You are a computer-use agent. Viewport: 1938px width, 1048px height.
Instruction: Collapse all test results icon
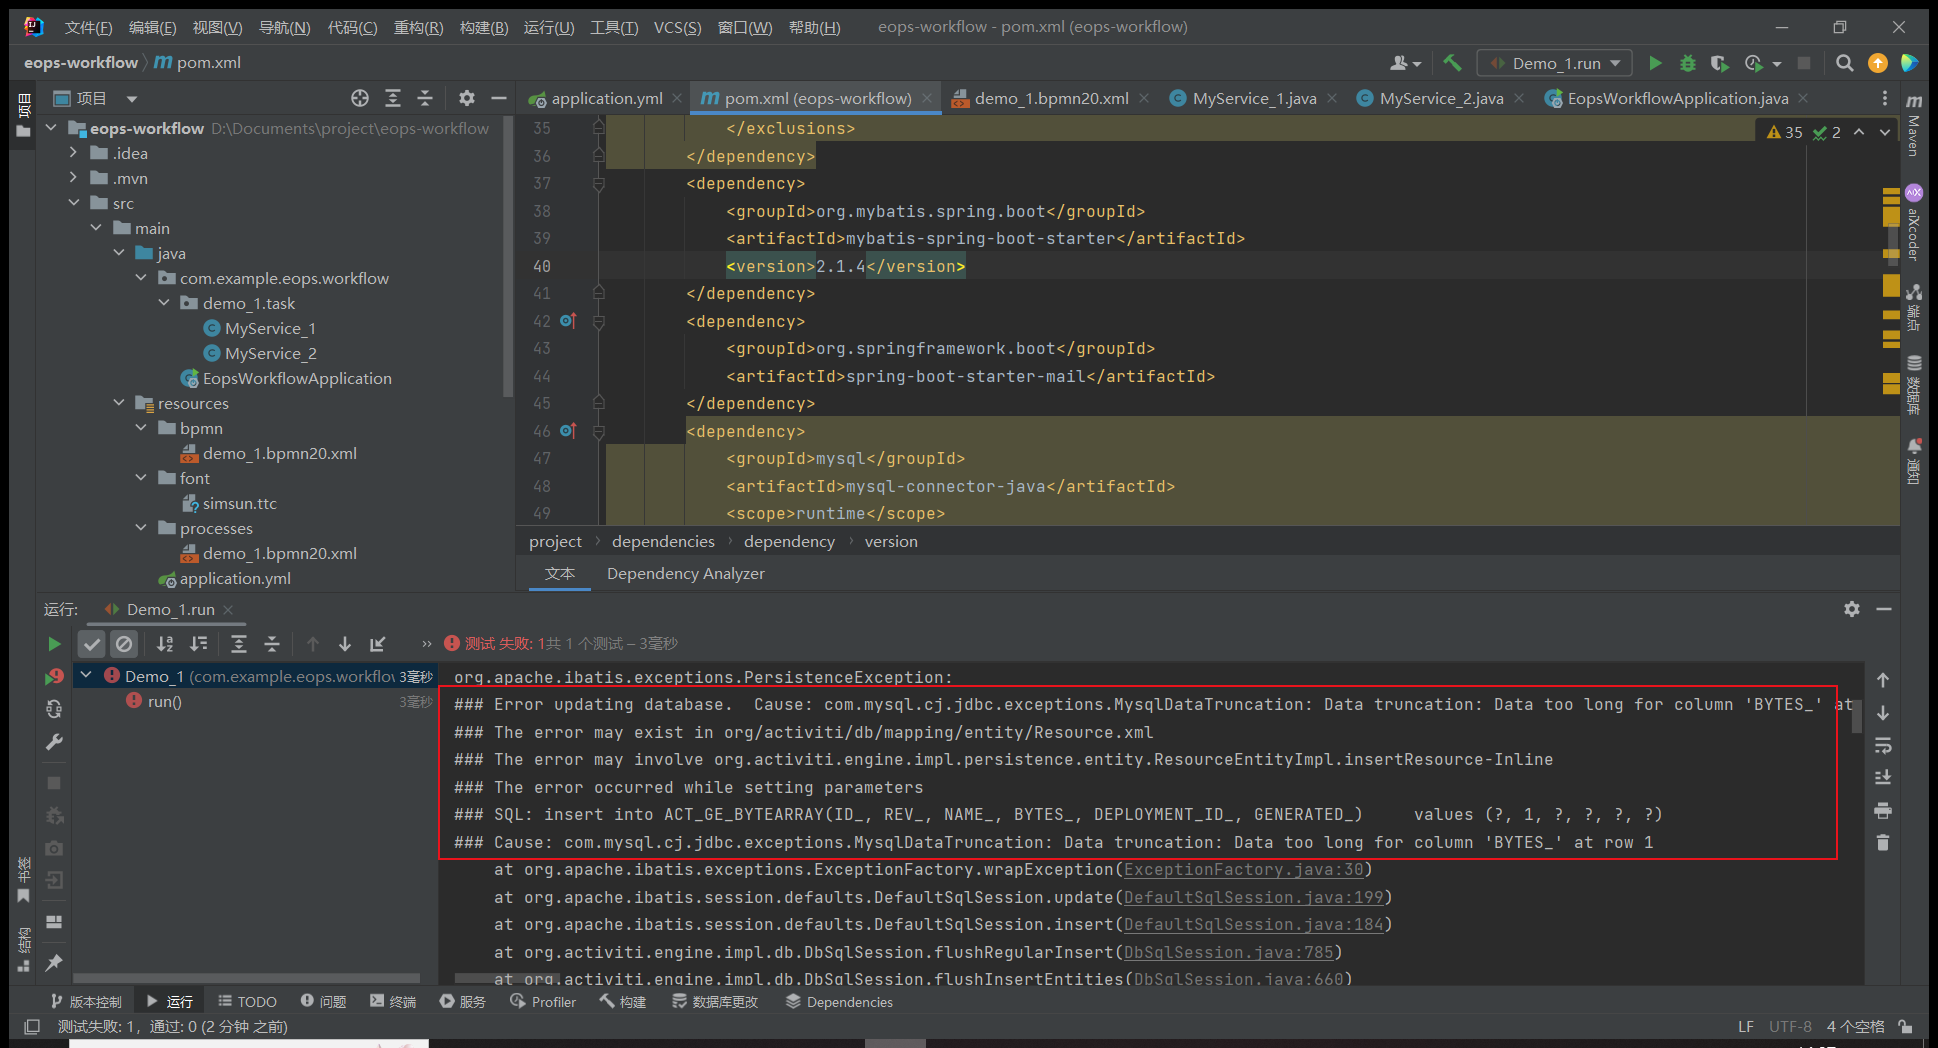pos(272,644)
